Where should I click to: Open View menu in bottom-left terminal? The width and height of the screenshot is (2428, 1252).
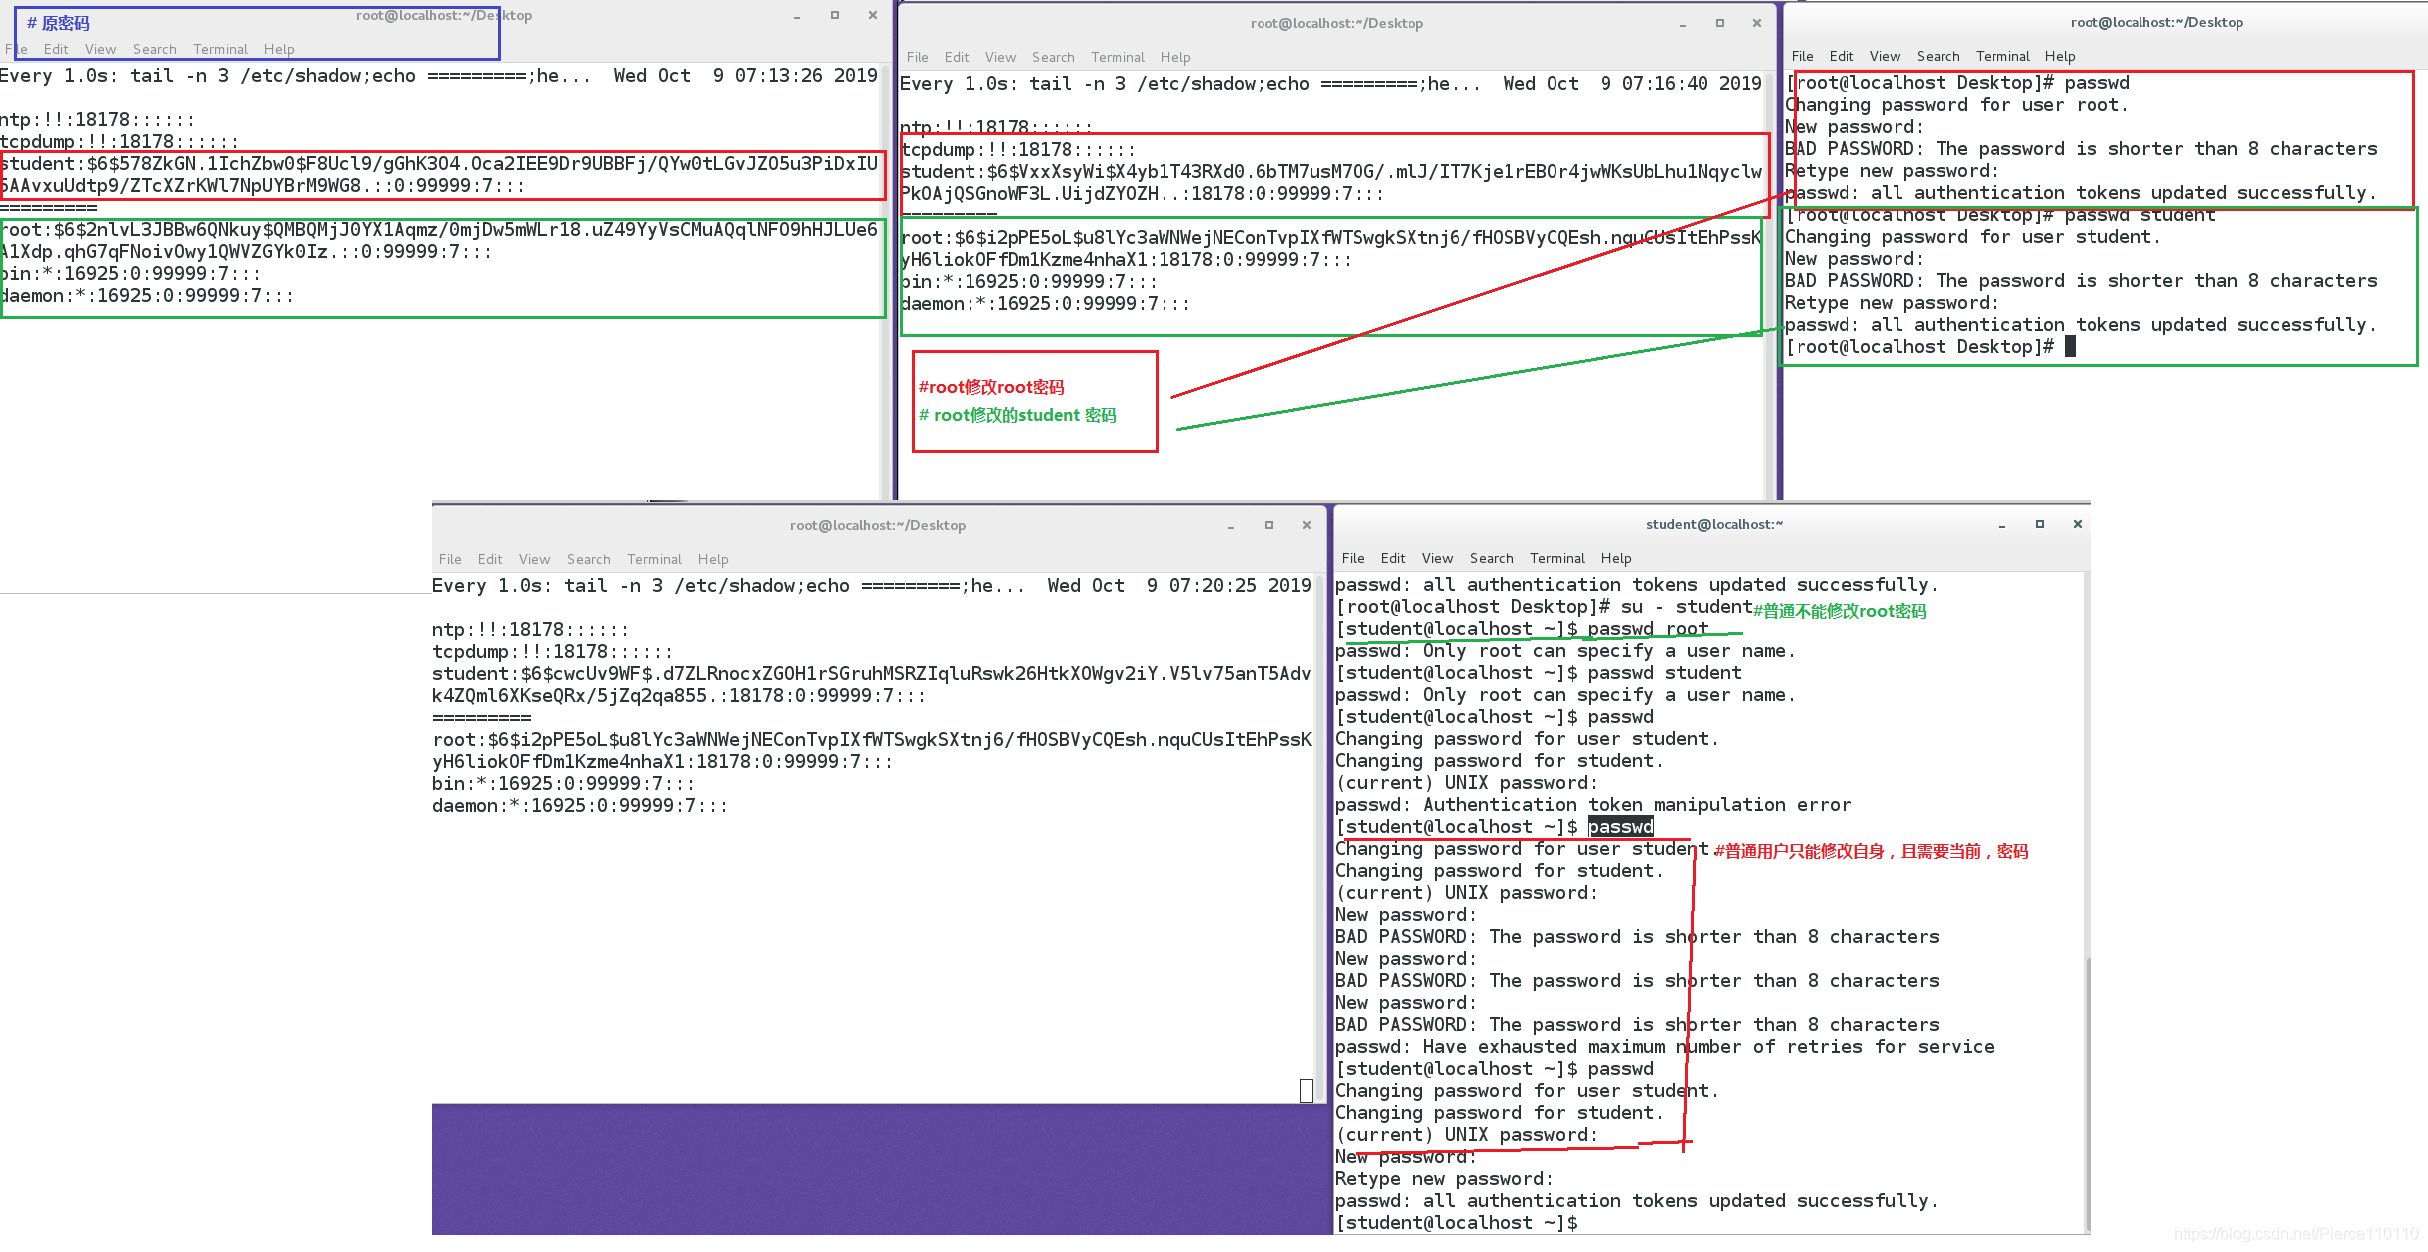[x=534, y=559]
